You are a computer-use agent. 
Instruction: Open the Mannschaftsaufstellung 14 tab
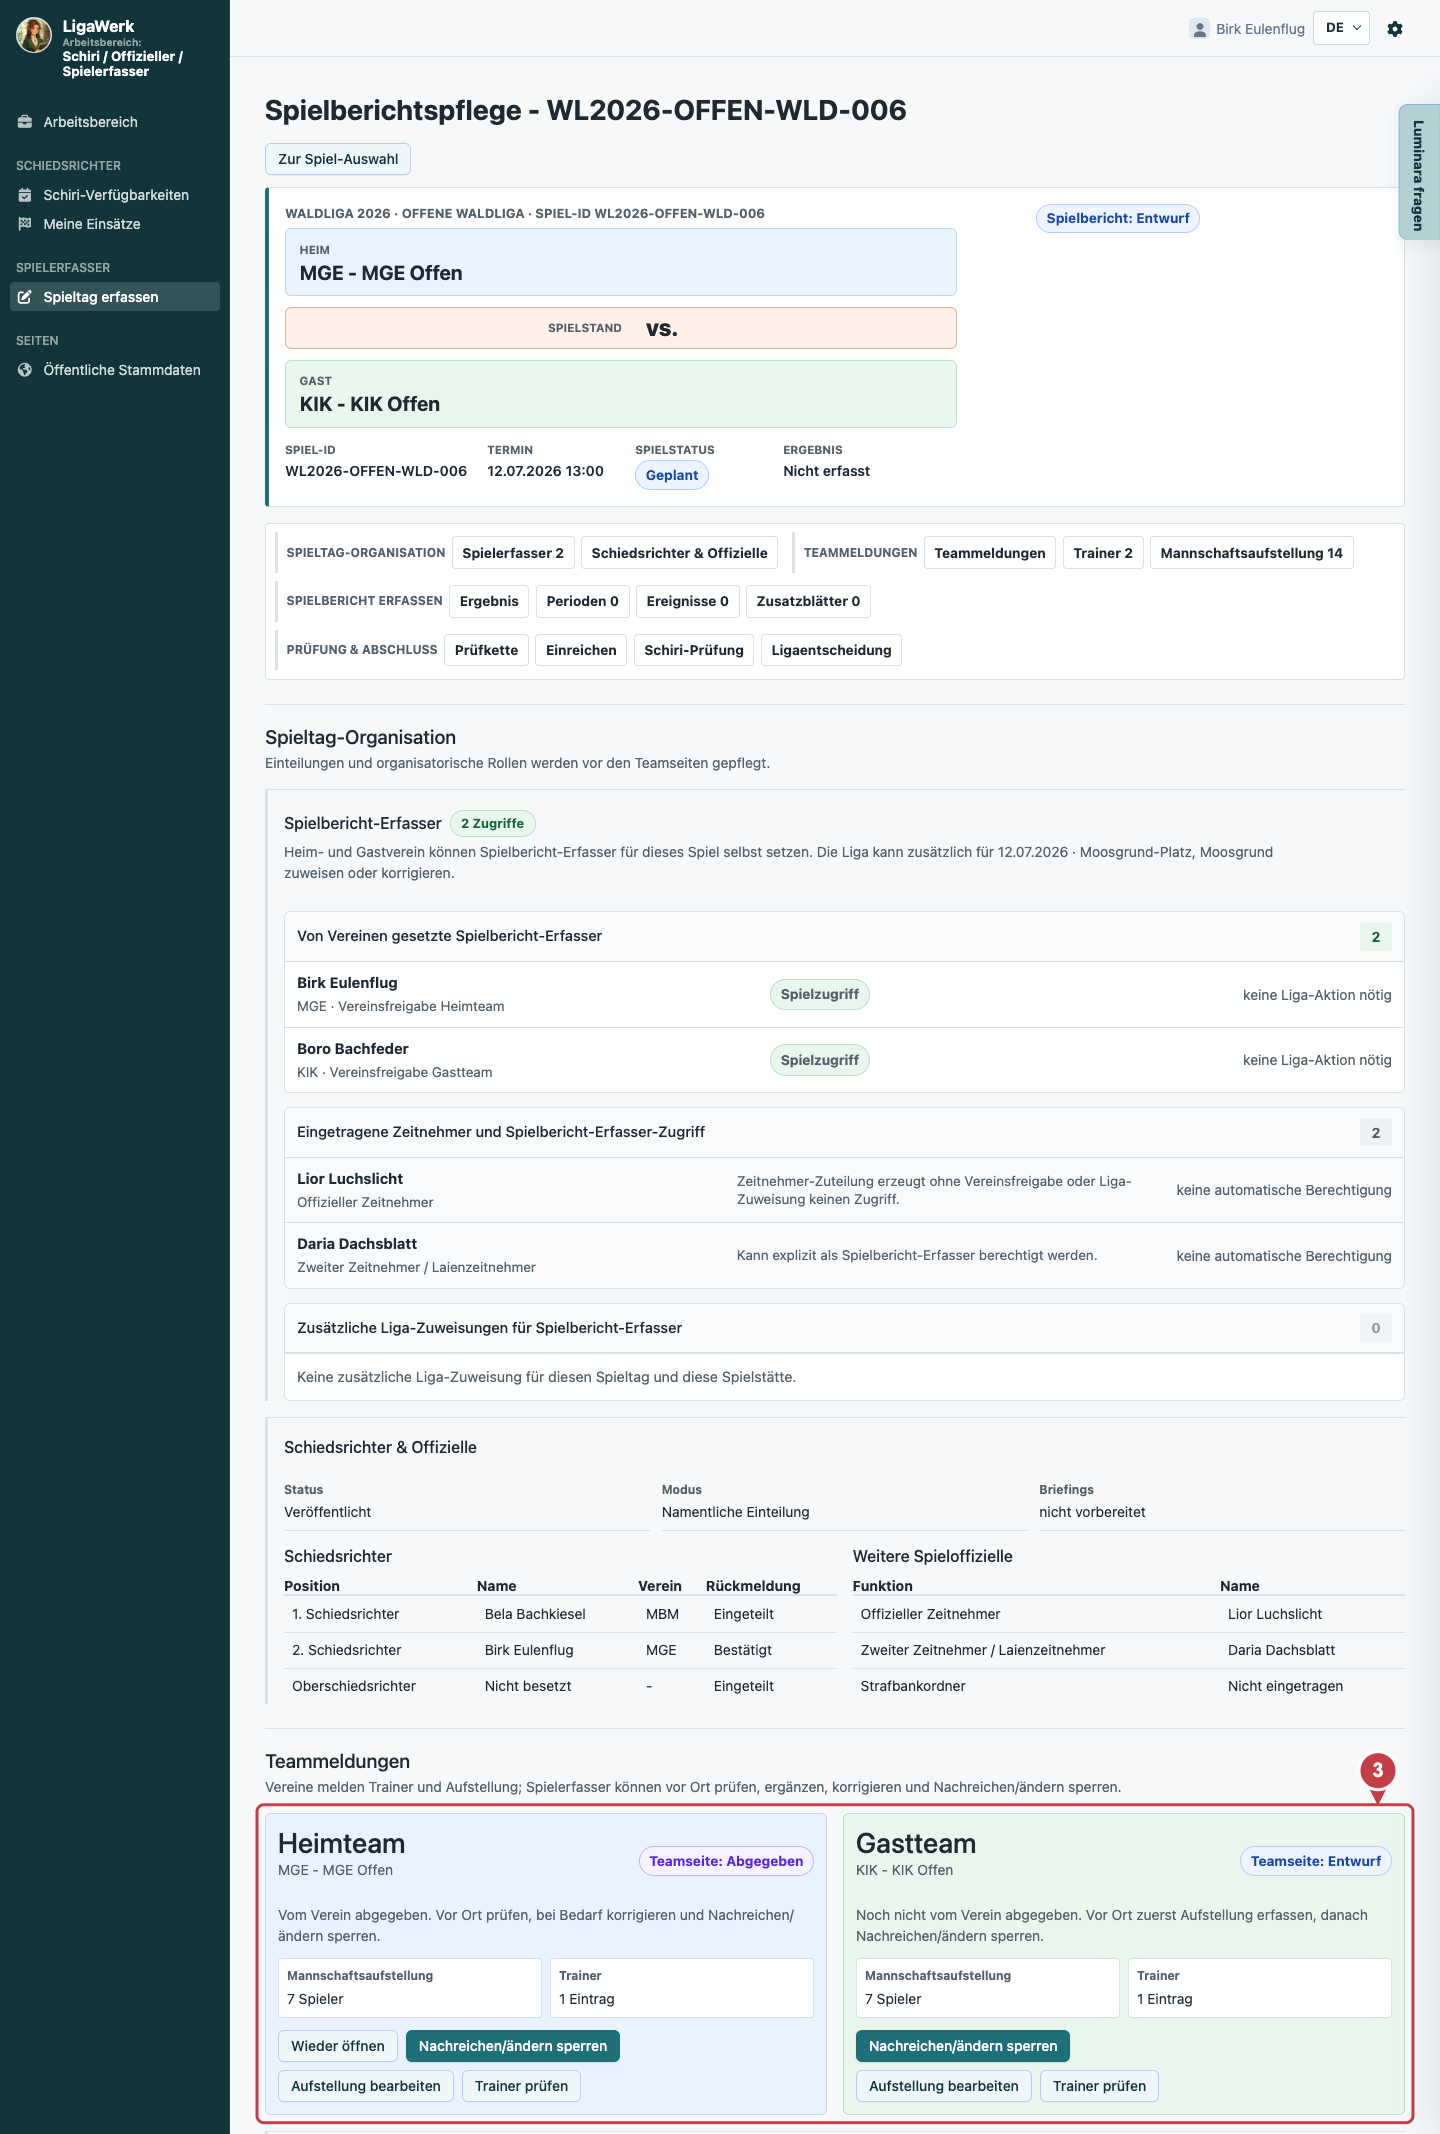coord(1252,553)
